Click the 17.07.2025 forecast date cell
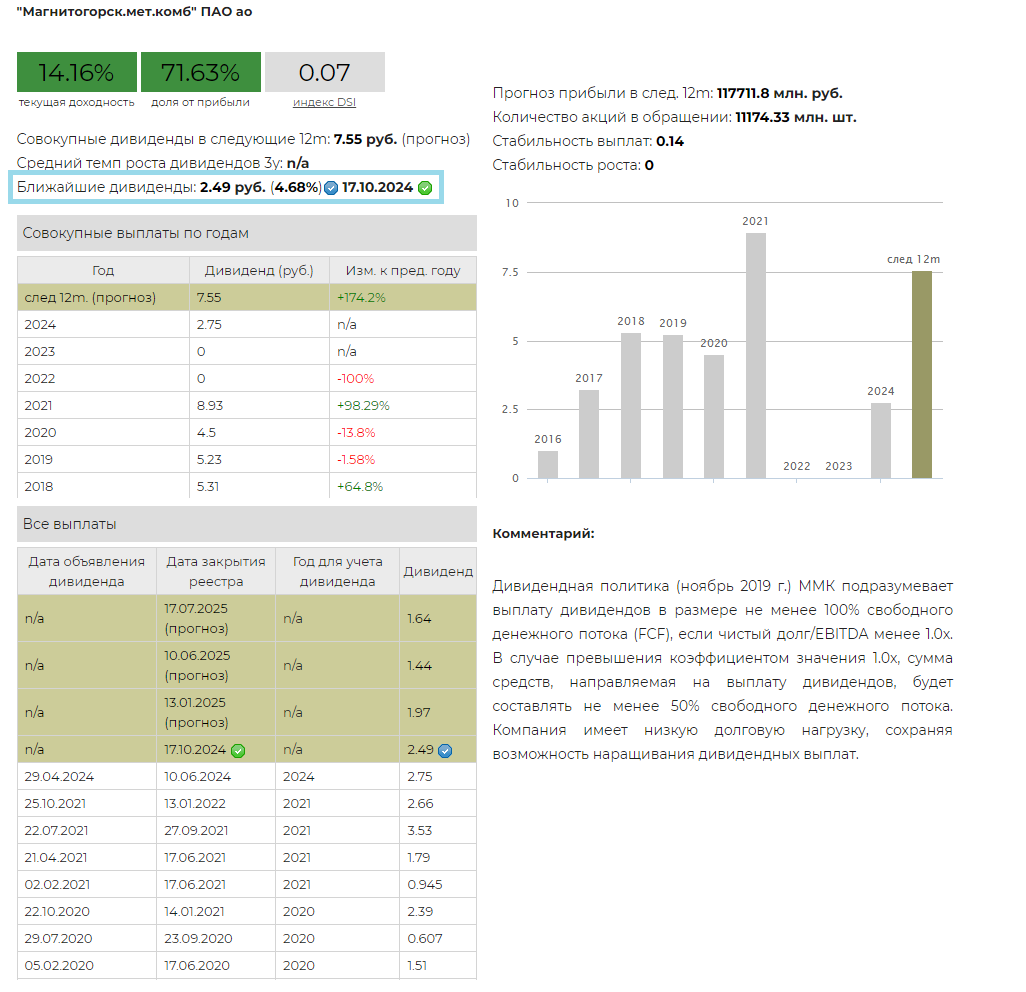The height and width of the screenshot is (992, 1026). (216, 619)
